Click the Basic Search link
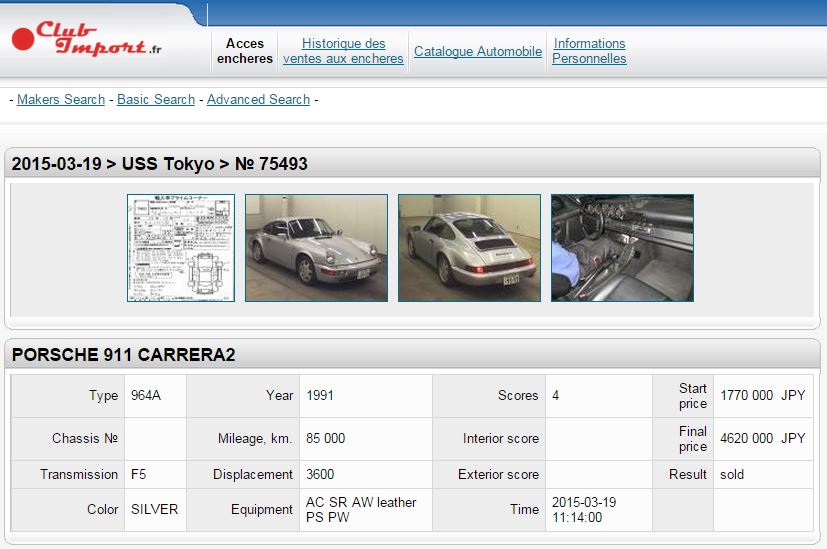 tap(156, 99)
